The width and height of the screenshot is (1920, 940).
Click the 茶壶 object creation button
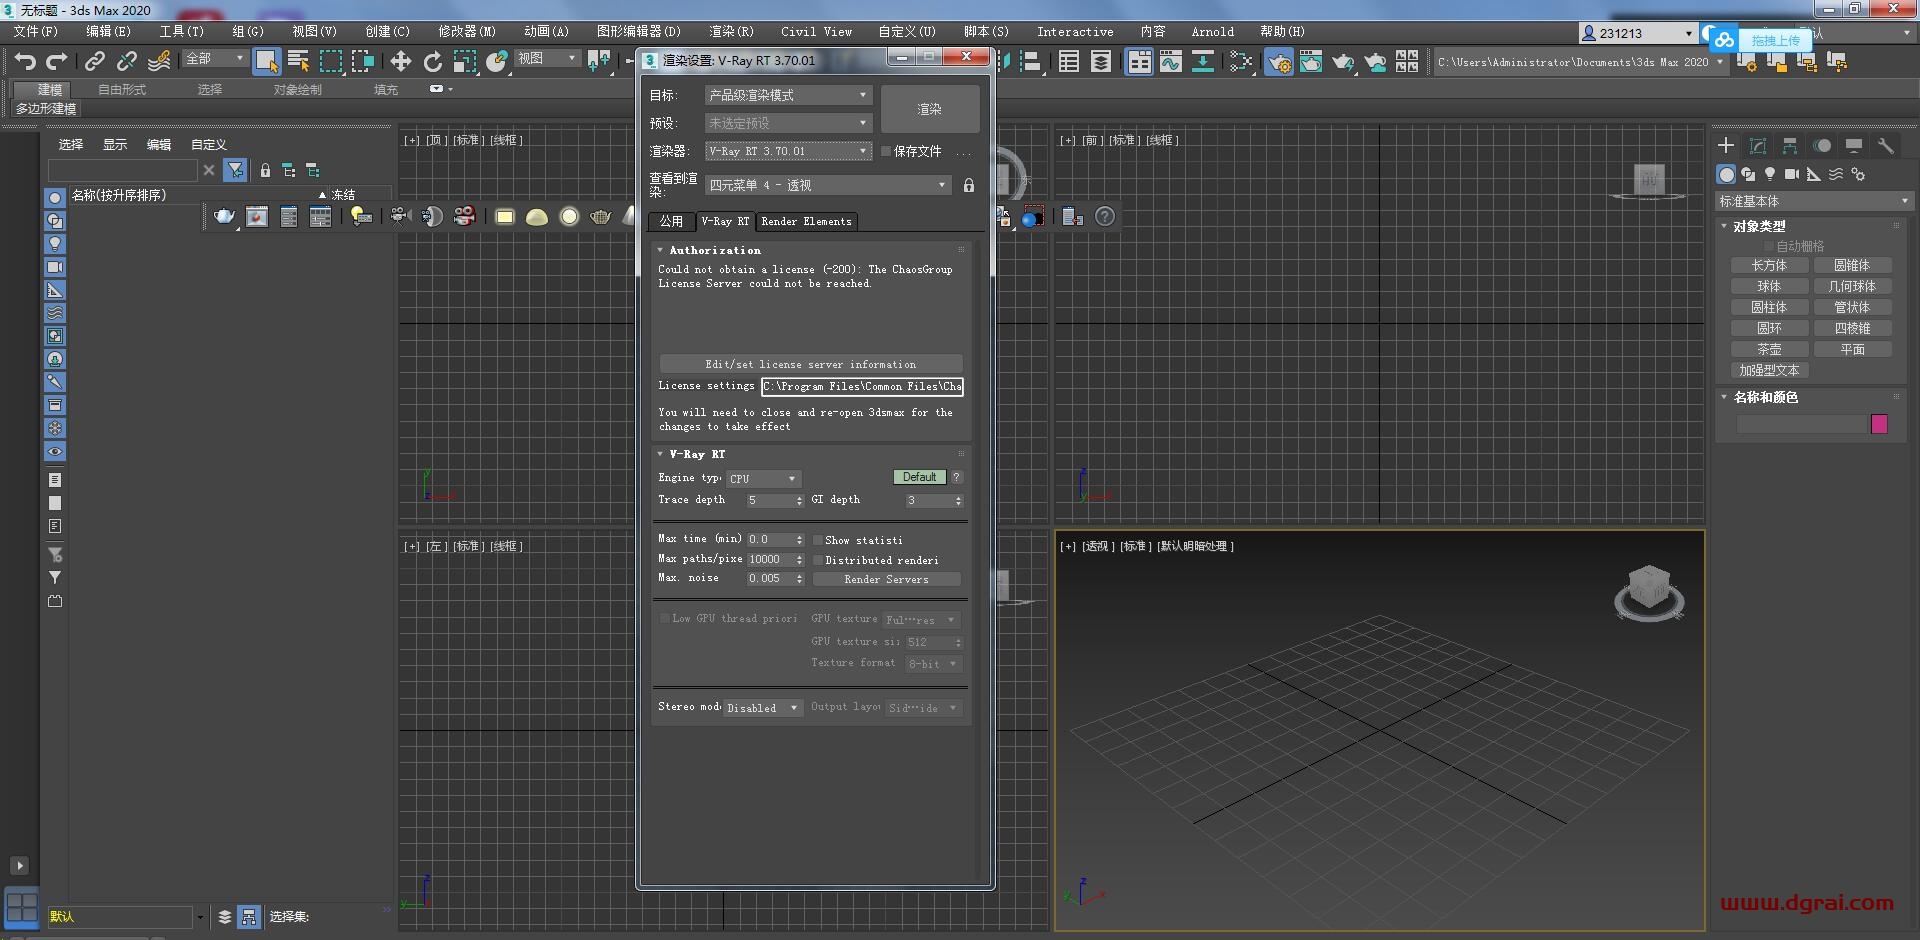pyautogui.click(x=1769, y=349)
